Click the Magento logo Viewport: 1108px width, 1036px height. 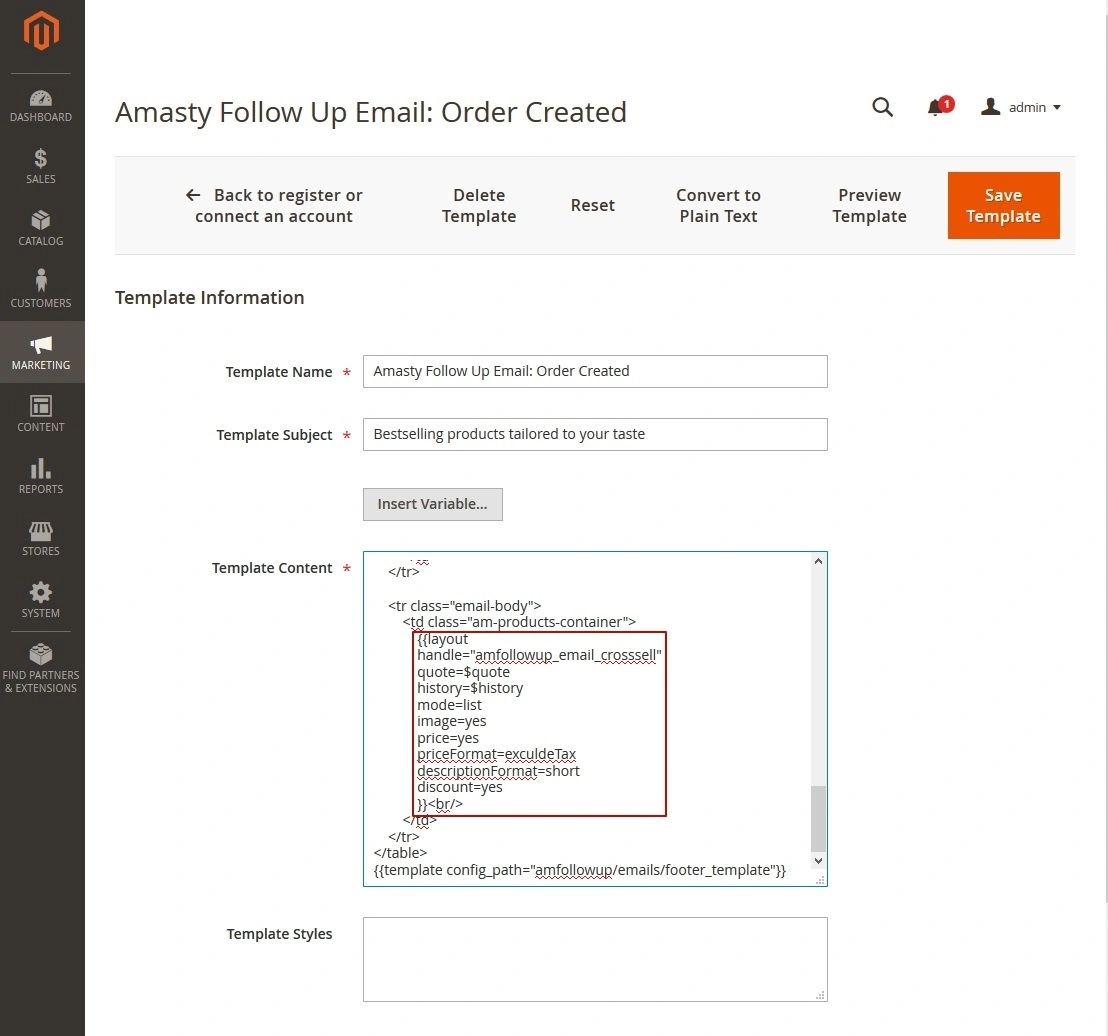40,31
